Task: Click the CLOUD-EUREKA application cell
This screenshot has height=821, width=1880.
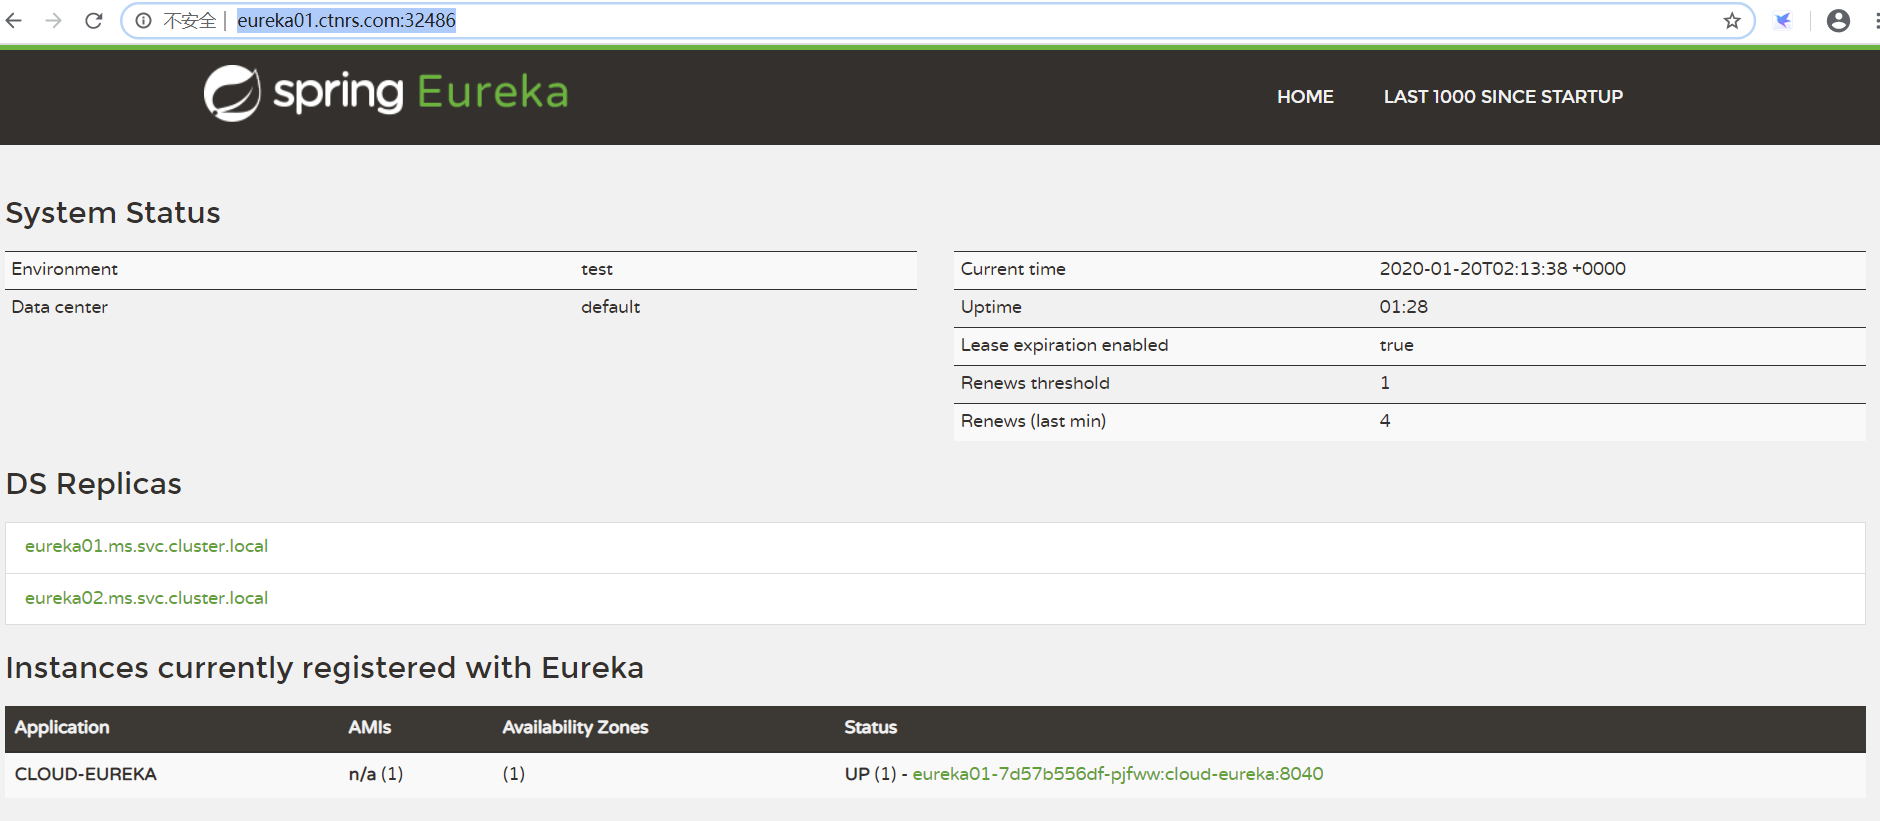Action: coord(86,774)
